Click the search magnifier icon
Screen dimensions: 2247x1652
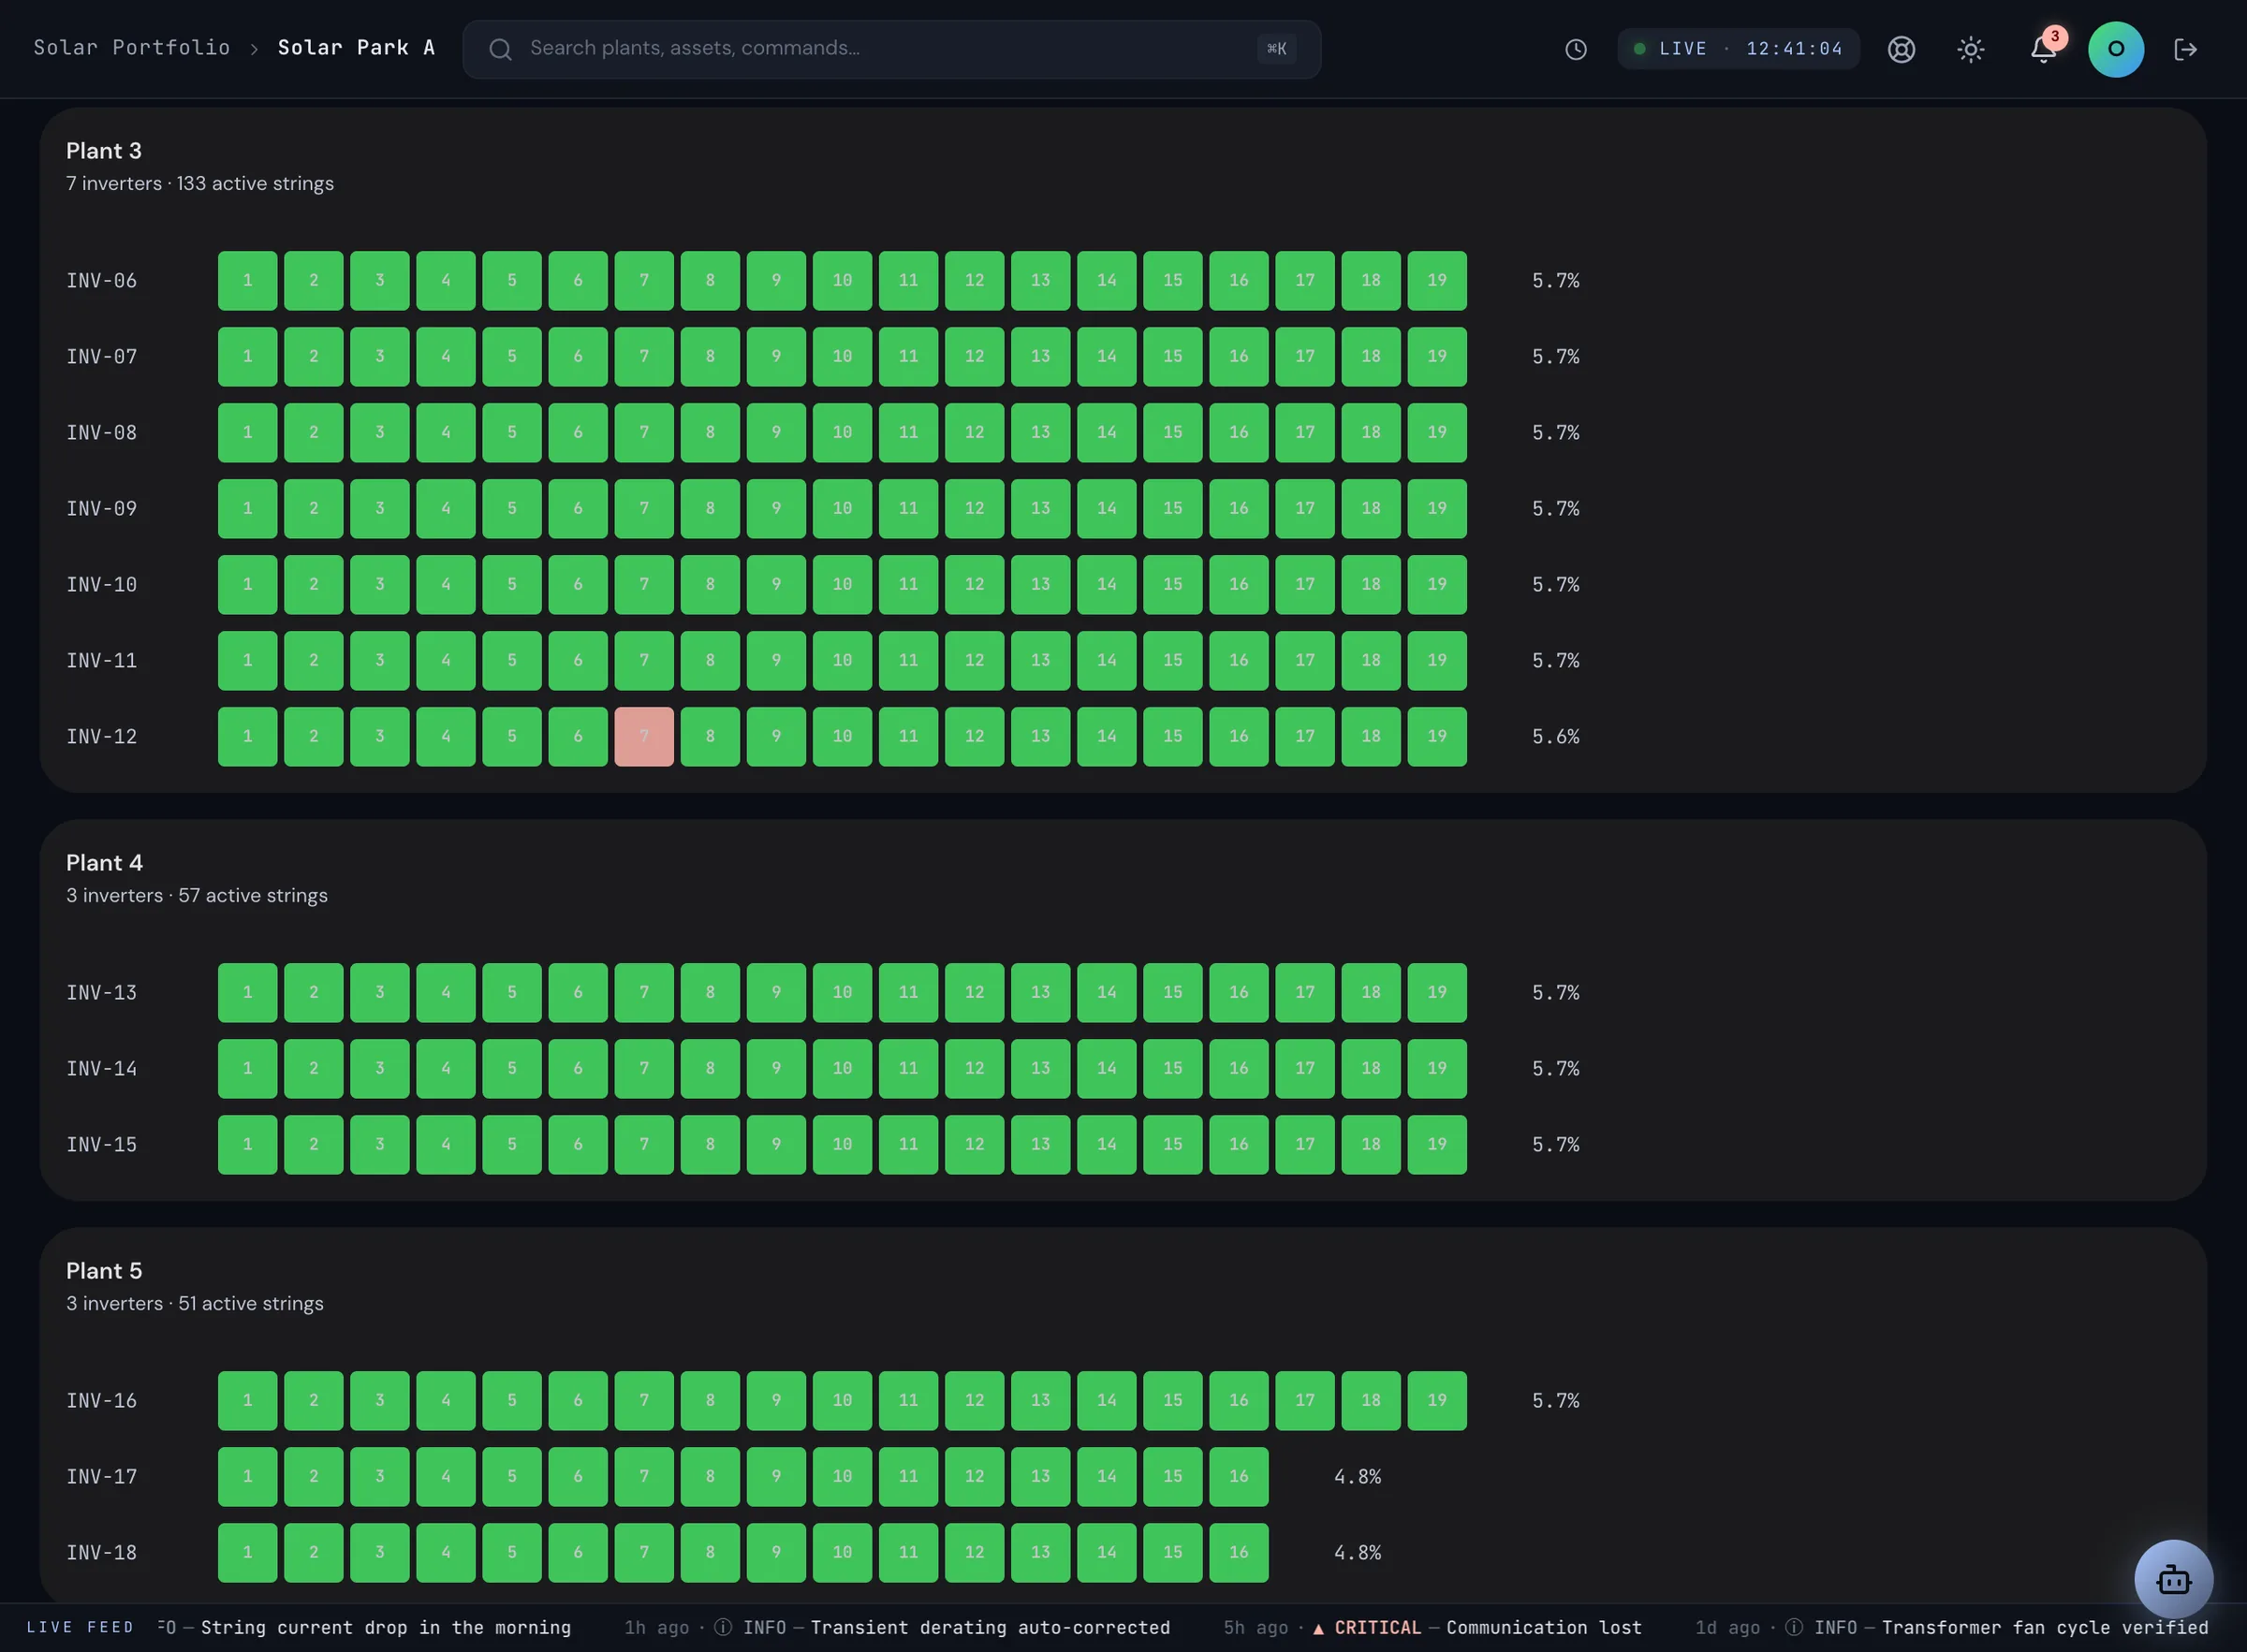pyautogui.click(x=500, y=49)
